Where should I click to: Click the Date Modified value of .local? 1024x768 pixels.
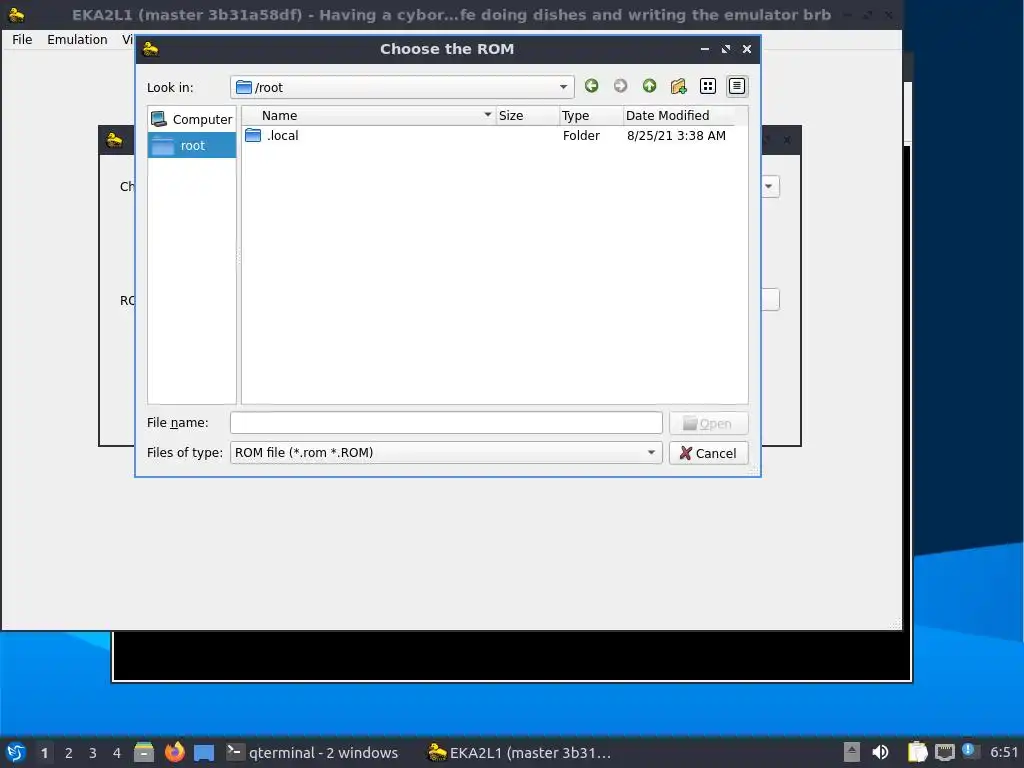tap(676, 136)
